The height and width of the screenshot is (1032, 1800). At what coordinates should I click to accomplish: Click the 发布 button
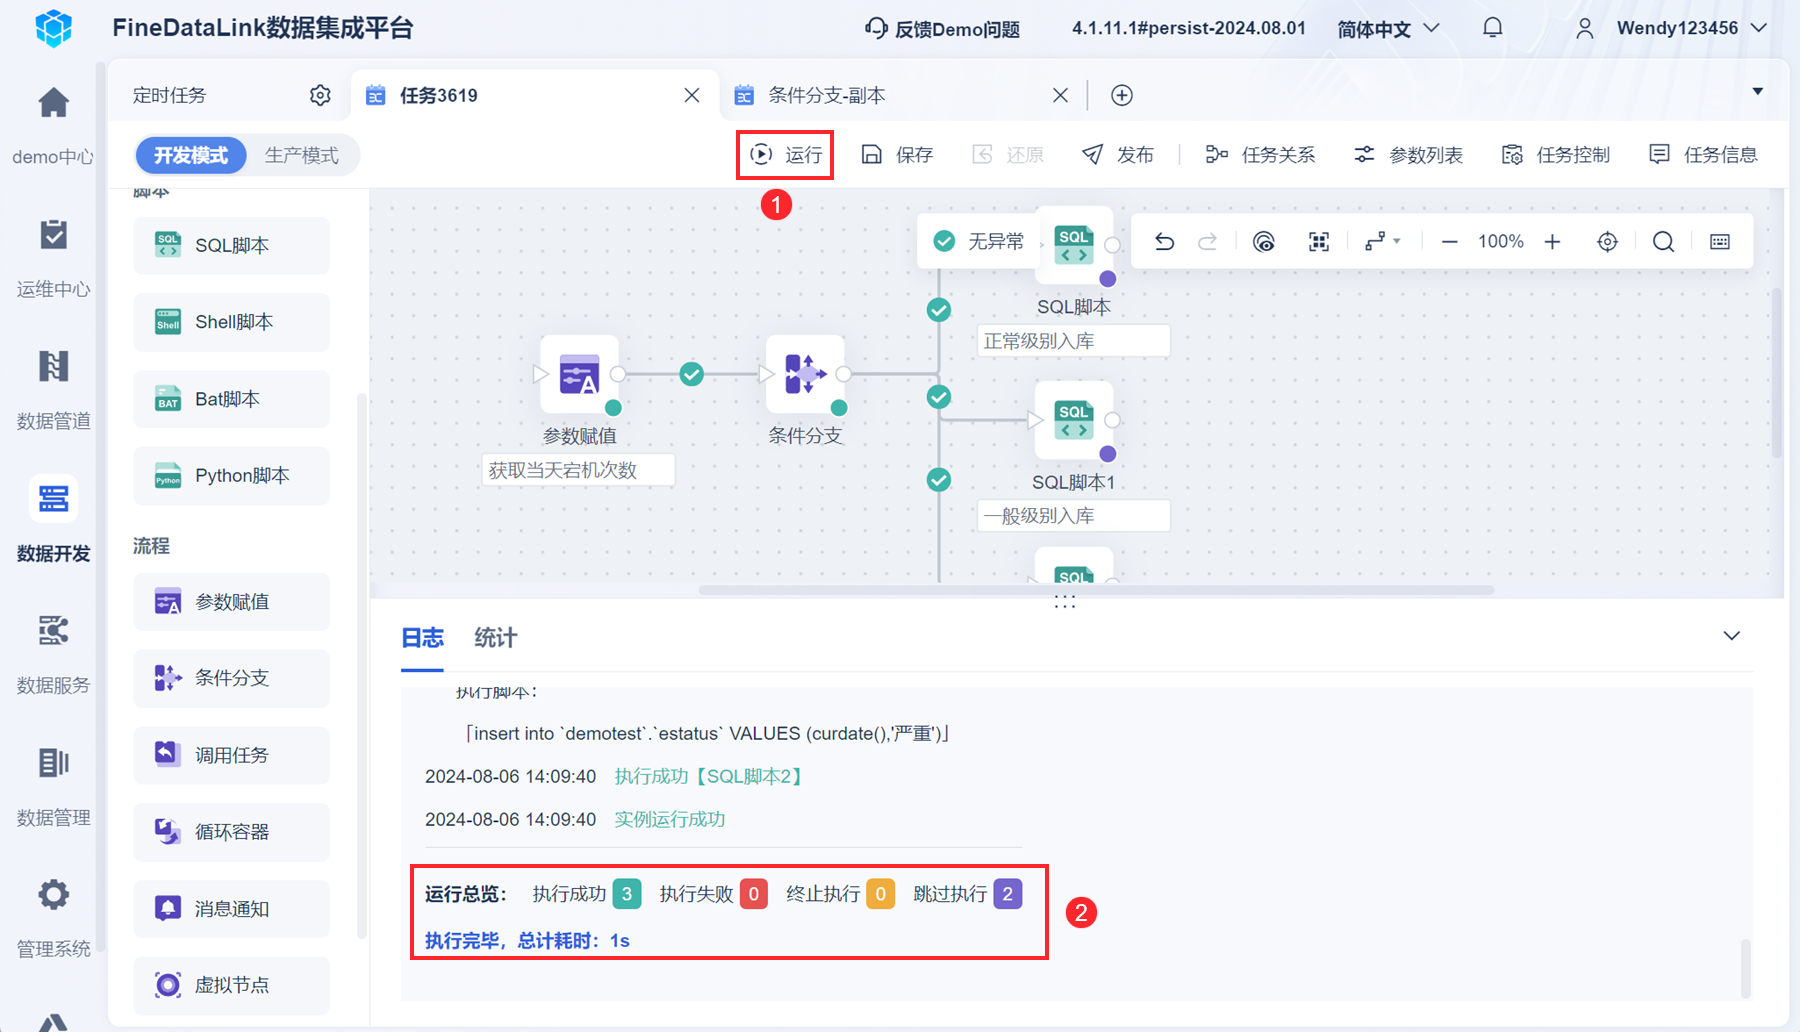(x=1118, y=155)
